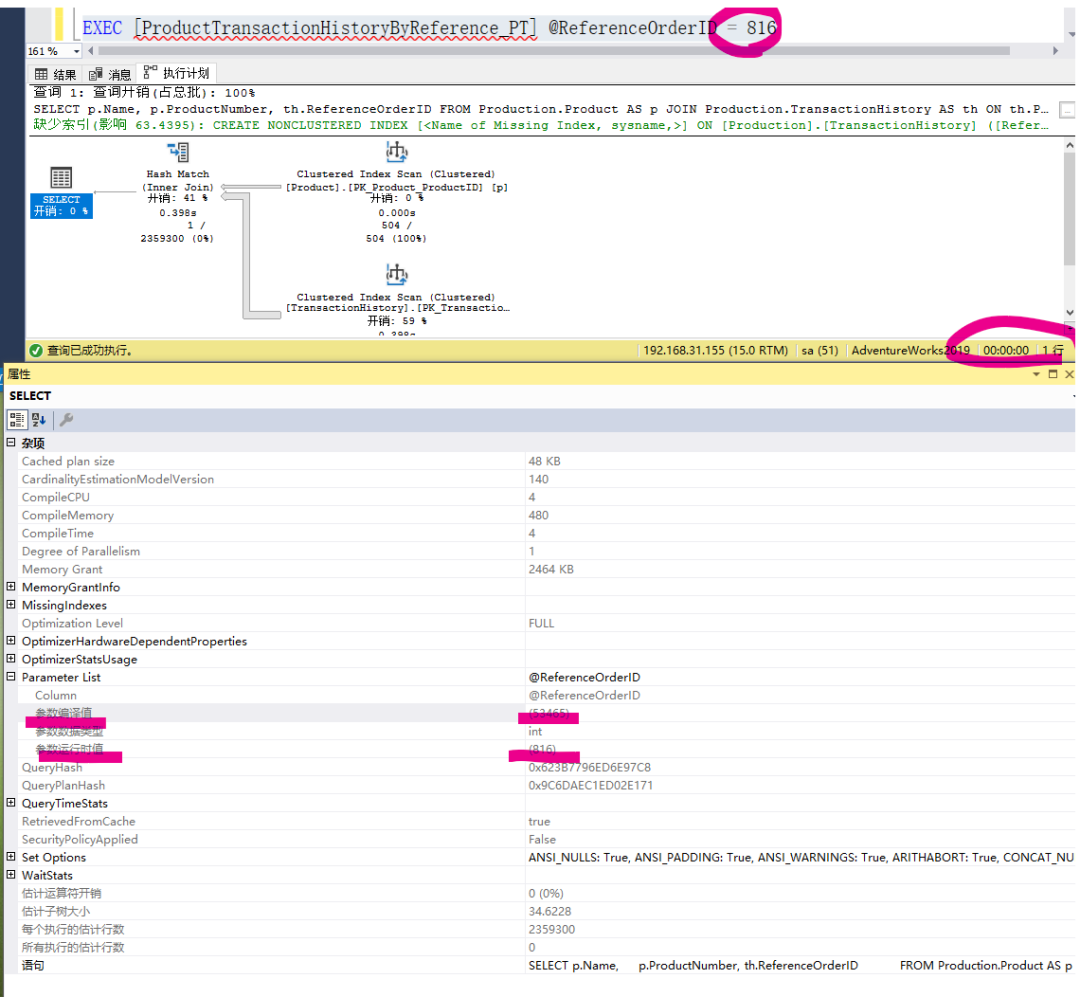Switch to the 结果 tab
Image resolution: width=1080 pixels, height=997 pixels.
click(x=55, y=74)
